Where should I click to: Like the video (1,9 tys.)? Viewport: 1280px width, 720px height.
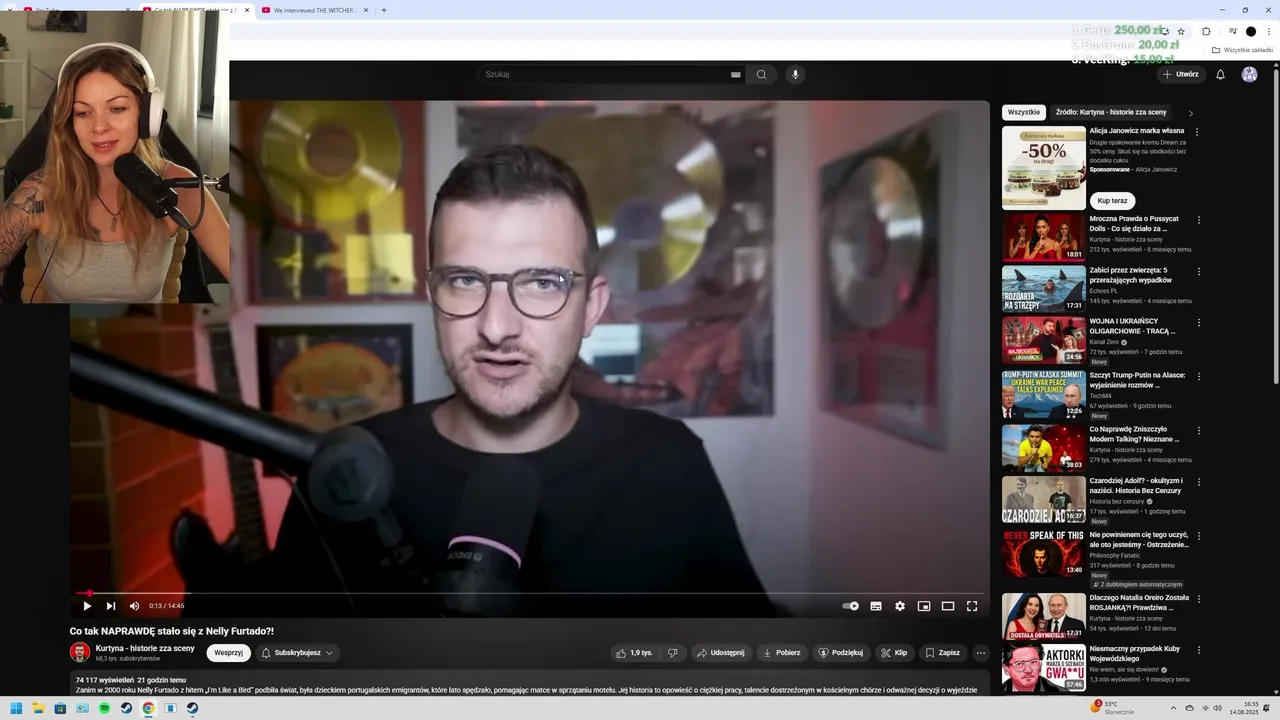[634, 653]
